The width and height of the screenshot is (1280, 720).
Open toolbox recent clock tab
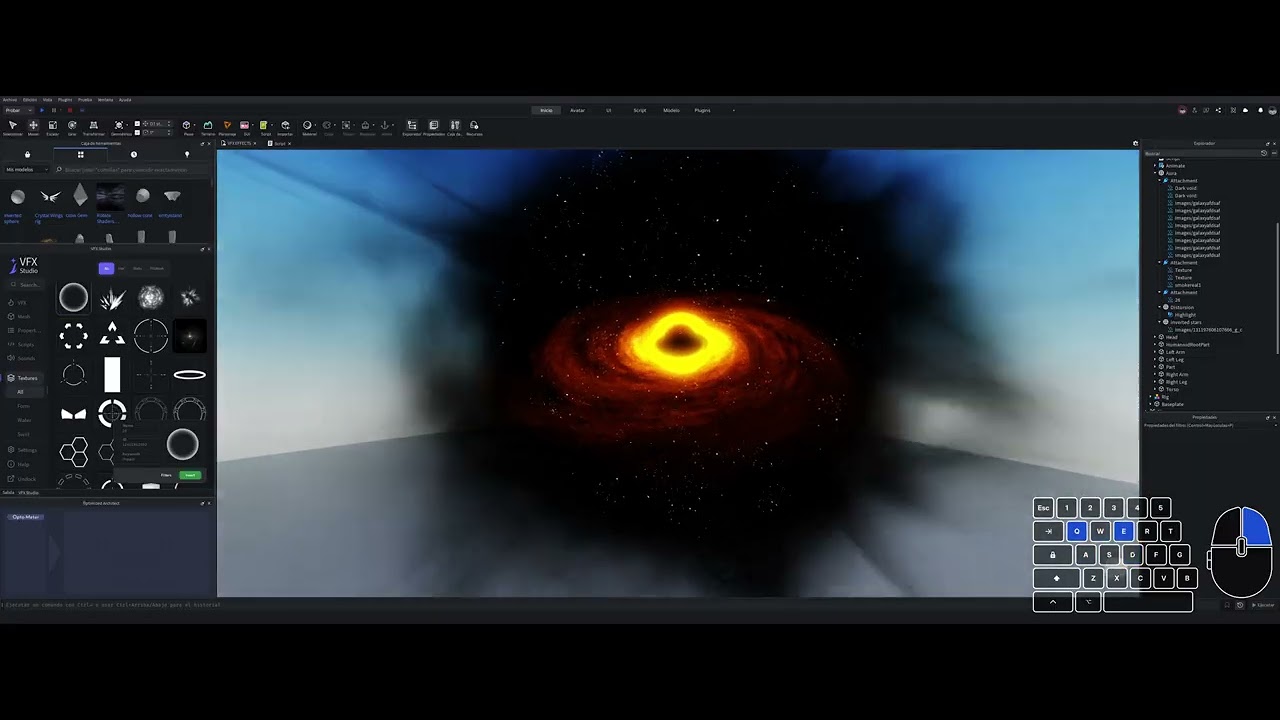point(133,154)
